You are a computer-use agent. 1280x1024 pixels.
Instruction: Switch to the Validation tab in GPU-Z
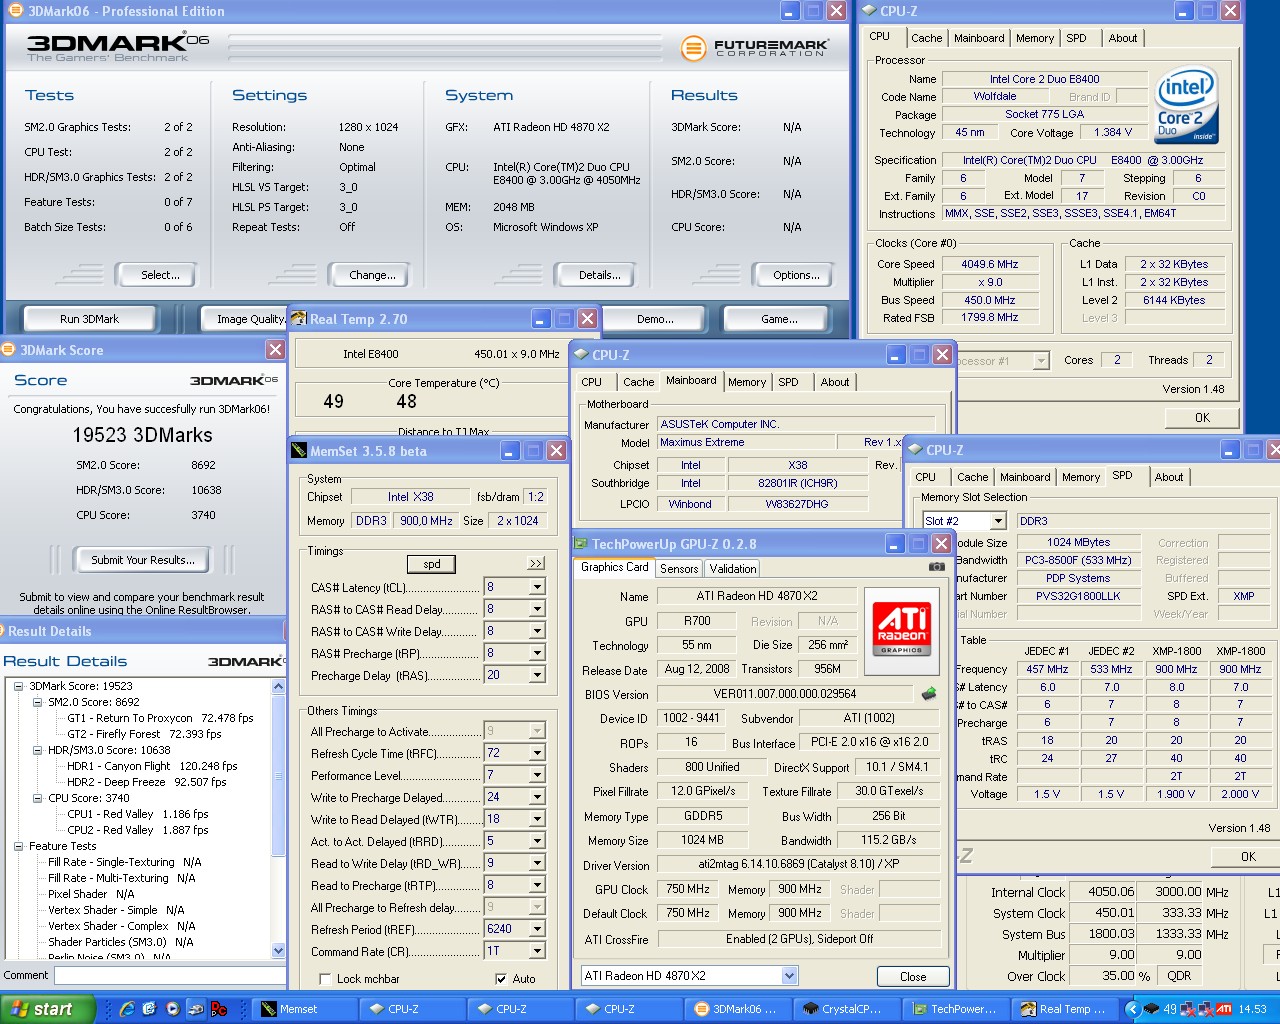(733, 569)
